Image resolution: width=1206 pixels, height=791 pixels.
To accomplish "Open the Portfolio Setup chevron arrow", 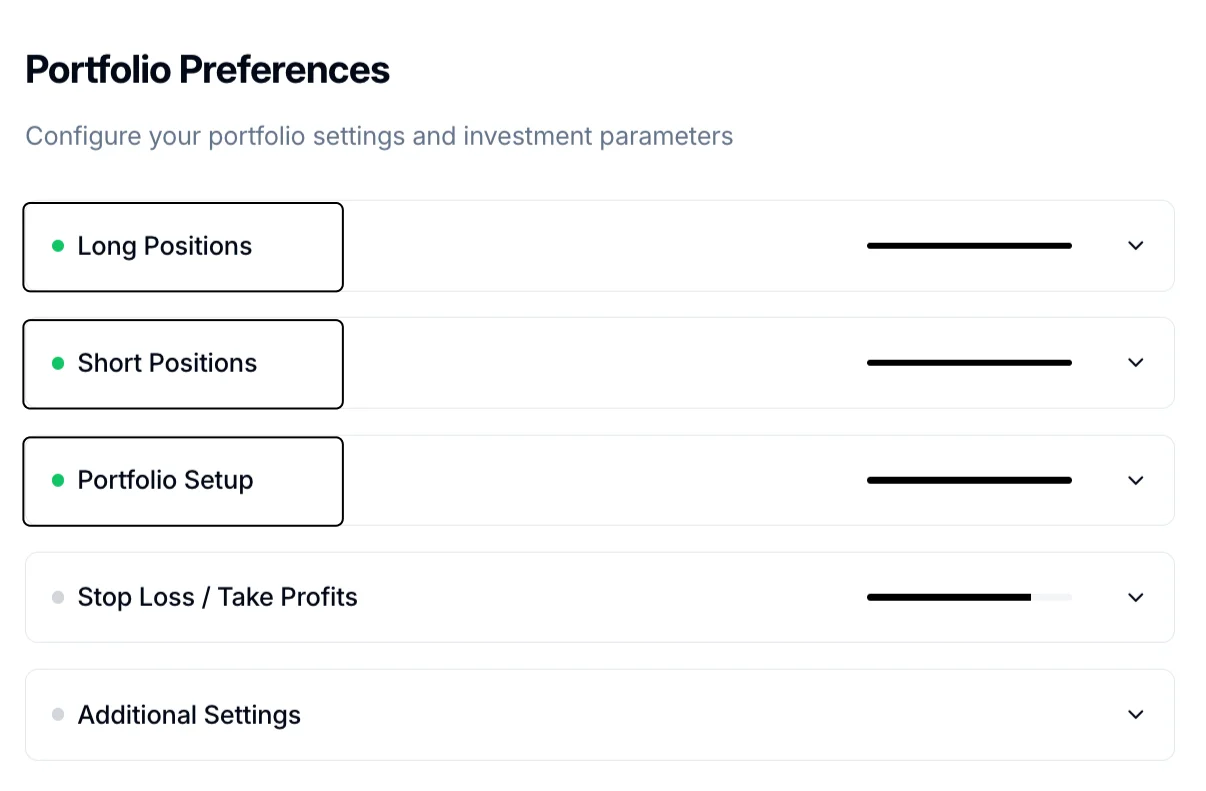I will coord(1135,480).
